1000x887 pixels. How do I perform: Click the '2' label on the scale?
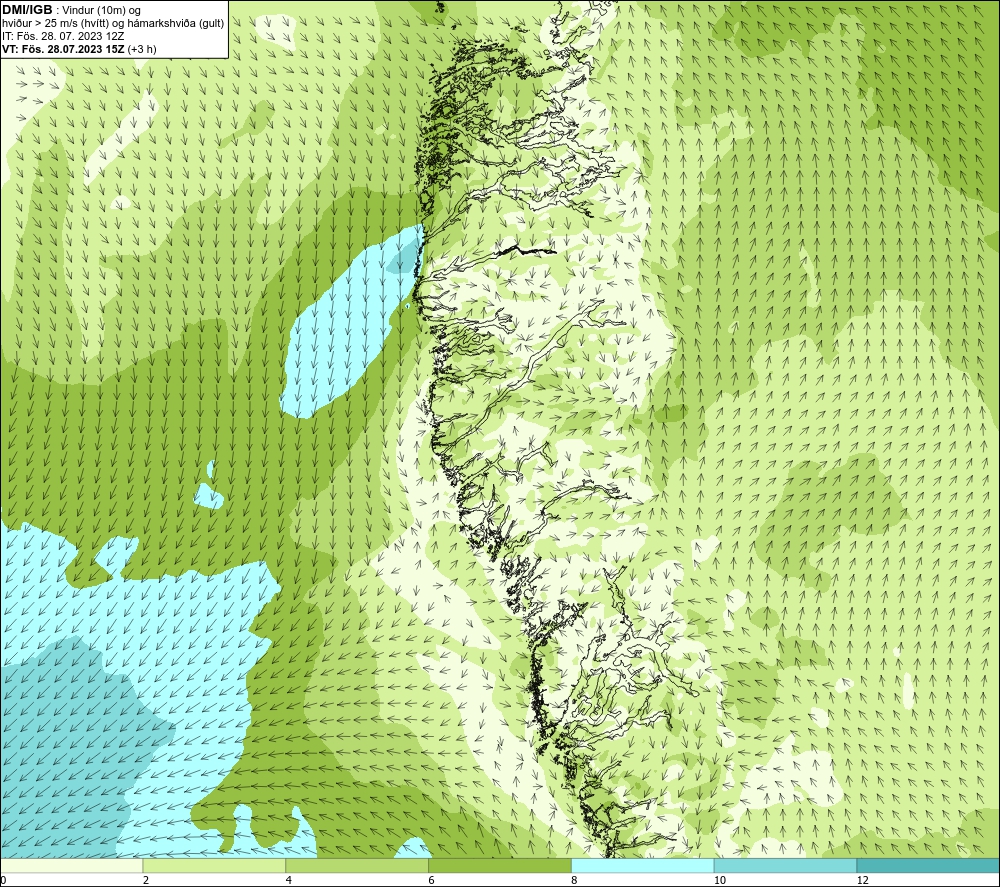click(x=146, y=881)
